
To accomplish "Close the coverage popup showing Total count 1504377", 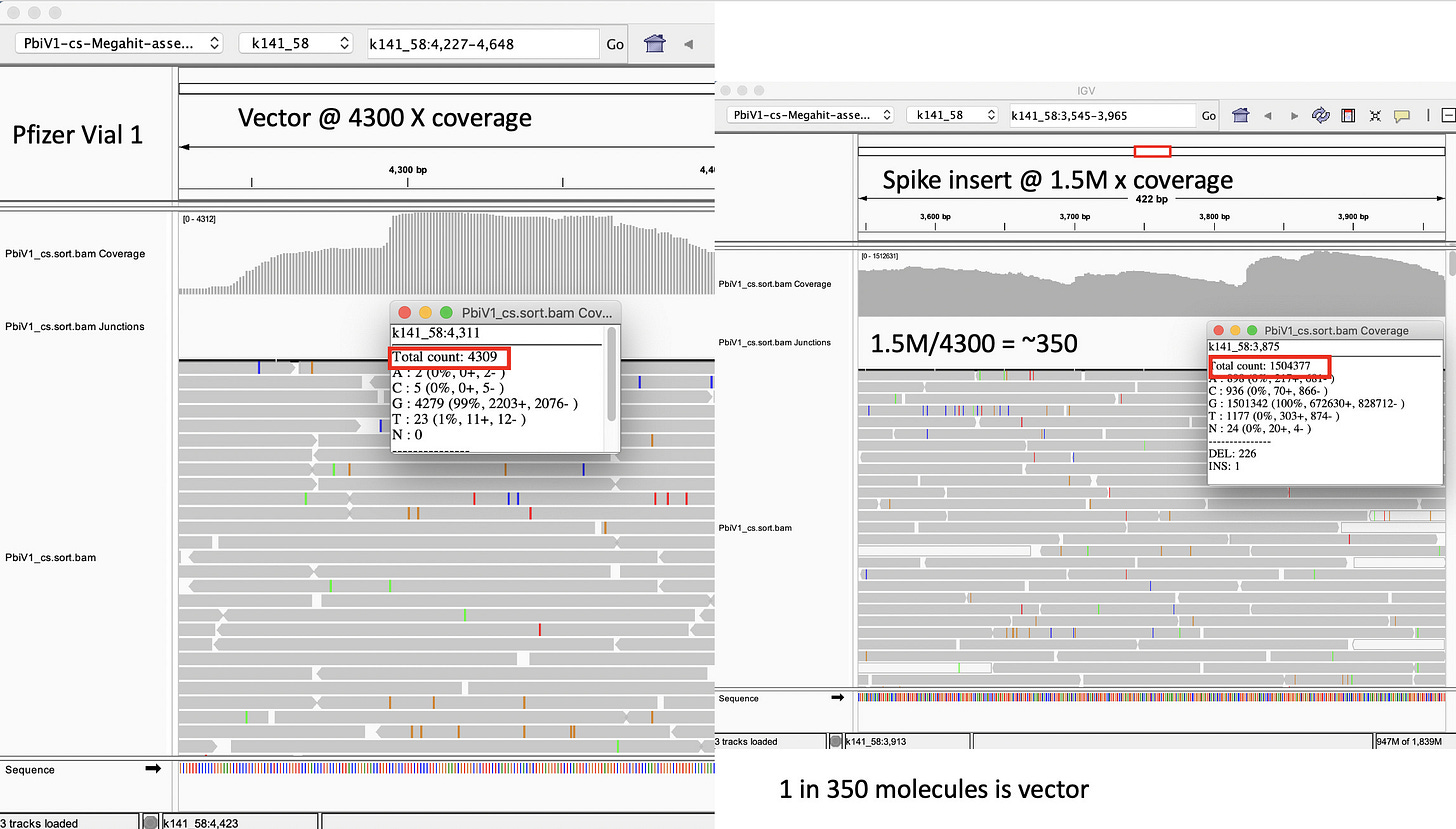I will tap(1219, 330).
